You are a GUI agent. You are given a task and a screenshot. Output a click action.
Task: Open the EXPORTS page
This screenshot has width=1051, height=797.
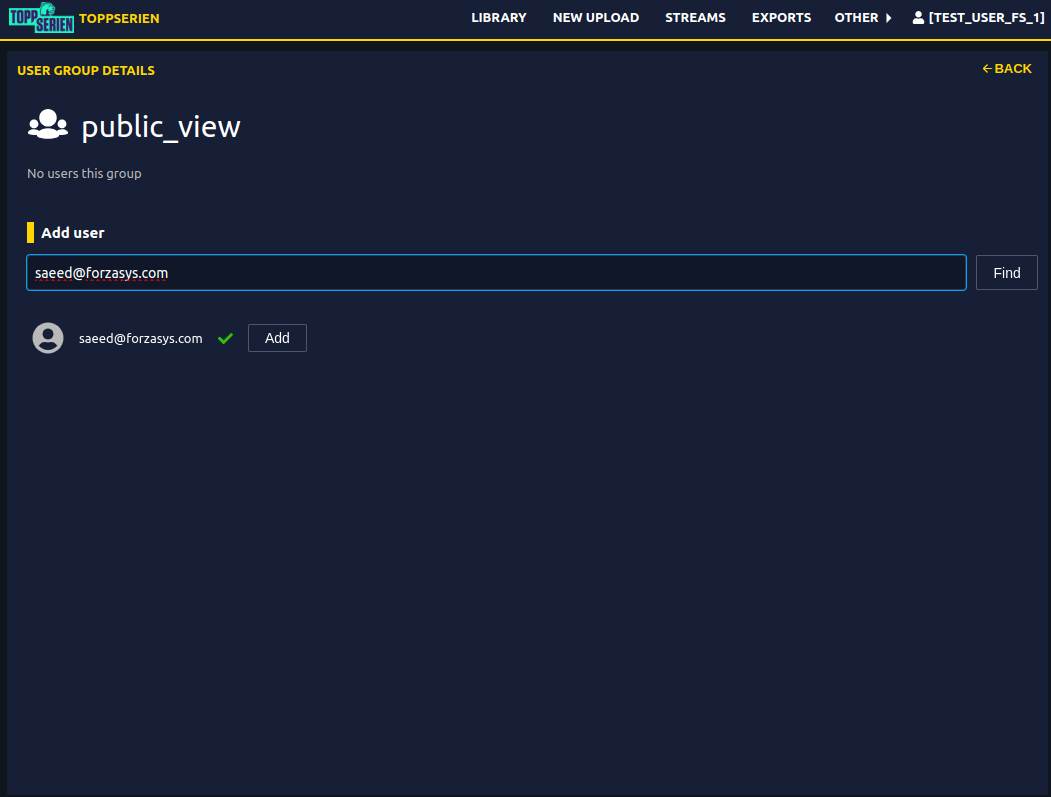tap(781, 17)
